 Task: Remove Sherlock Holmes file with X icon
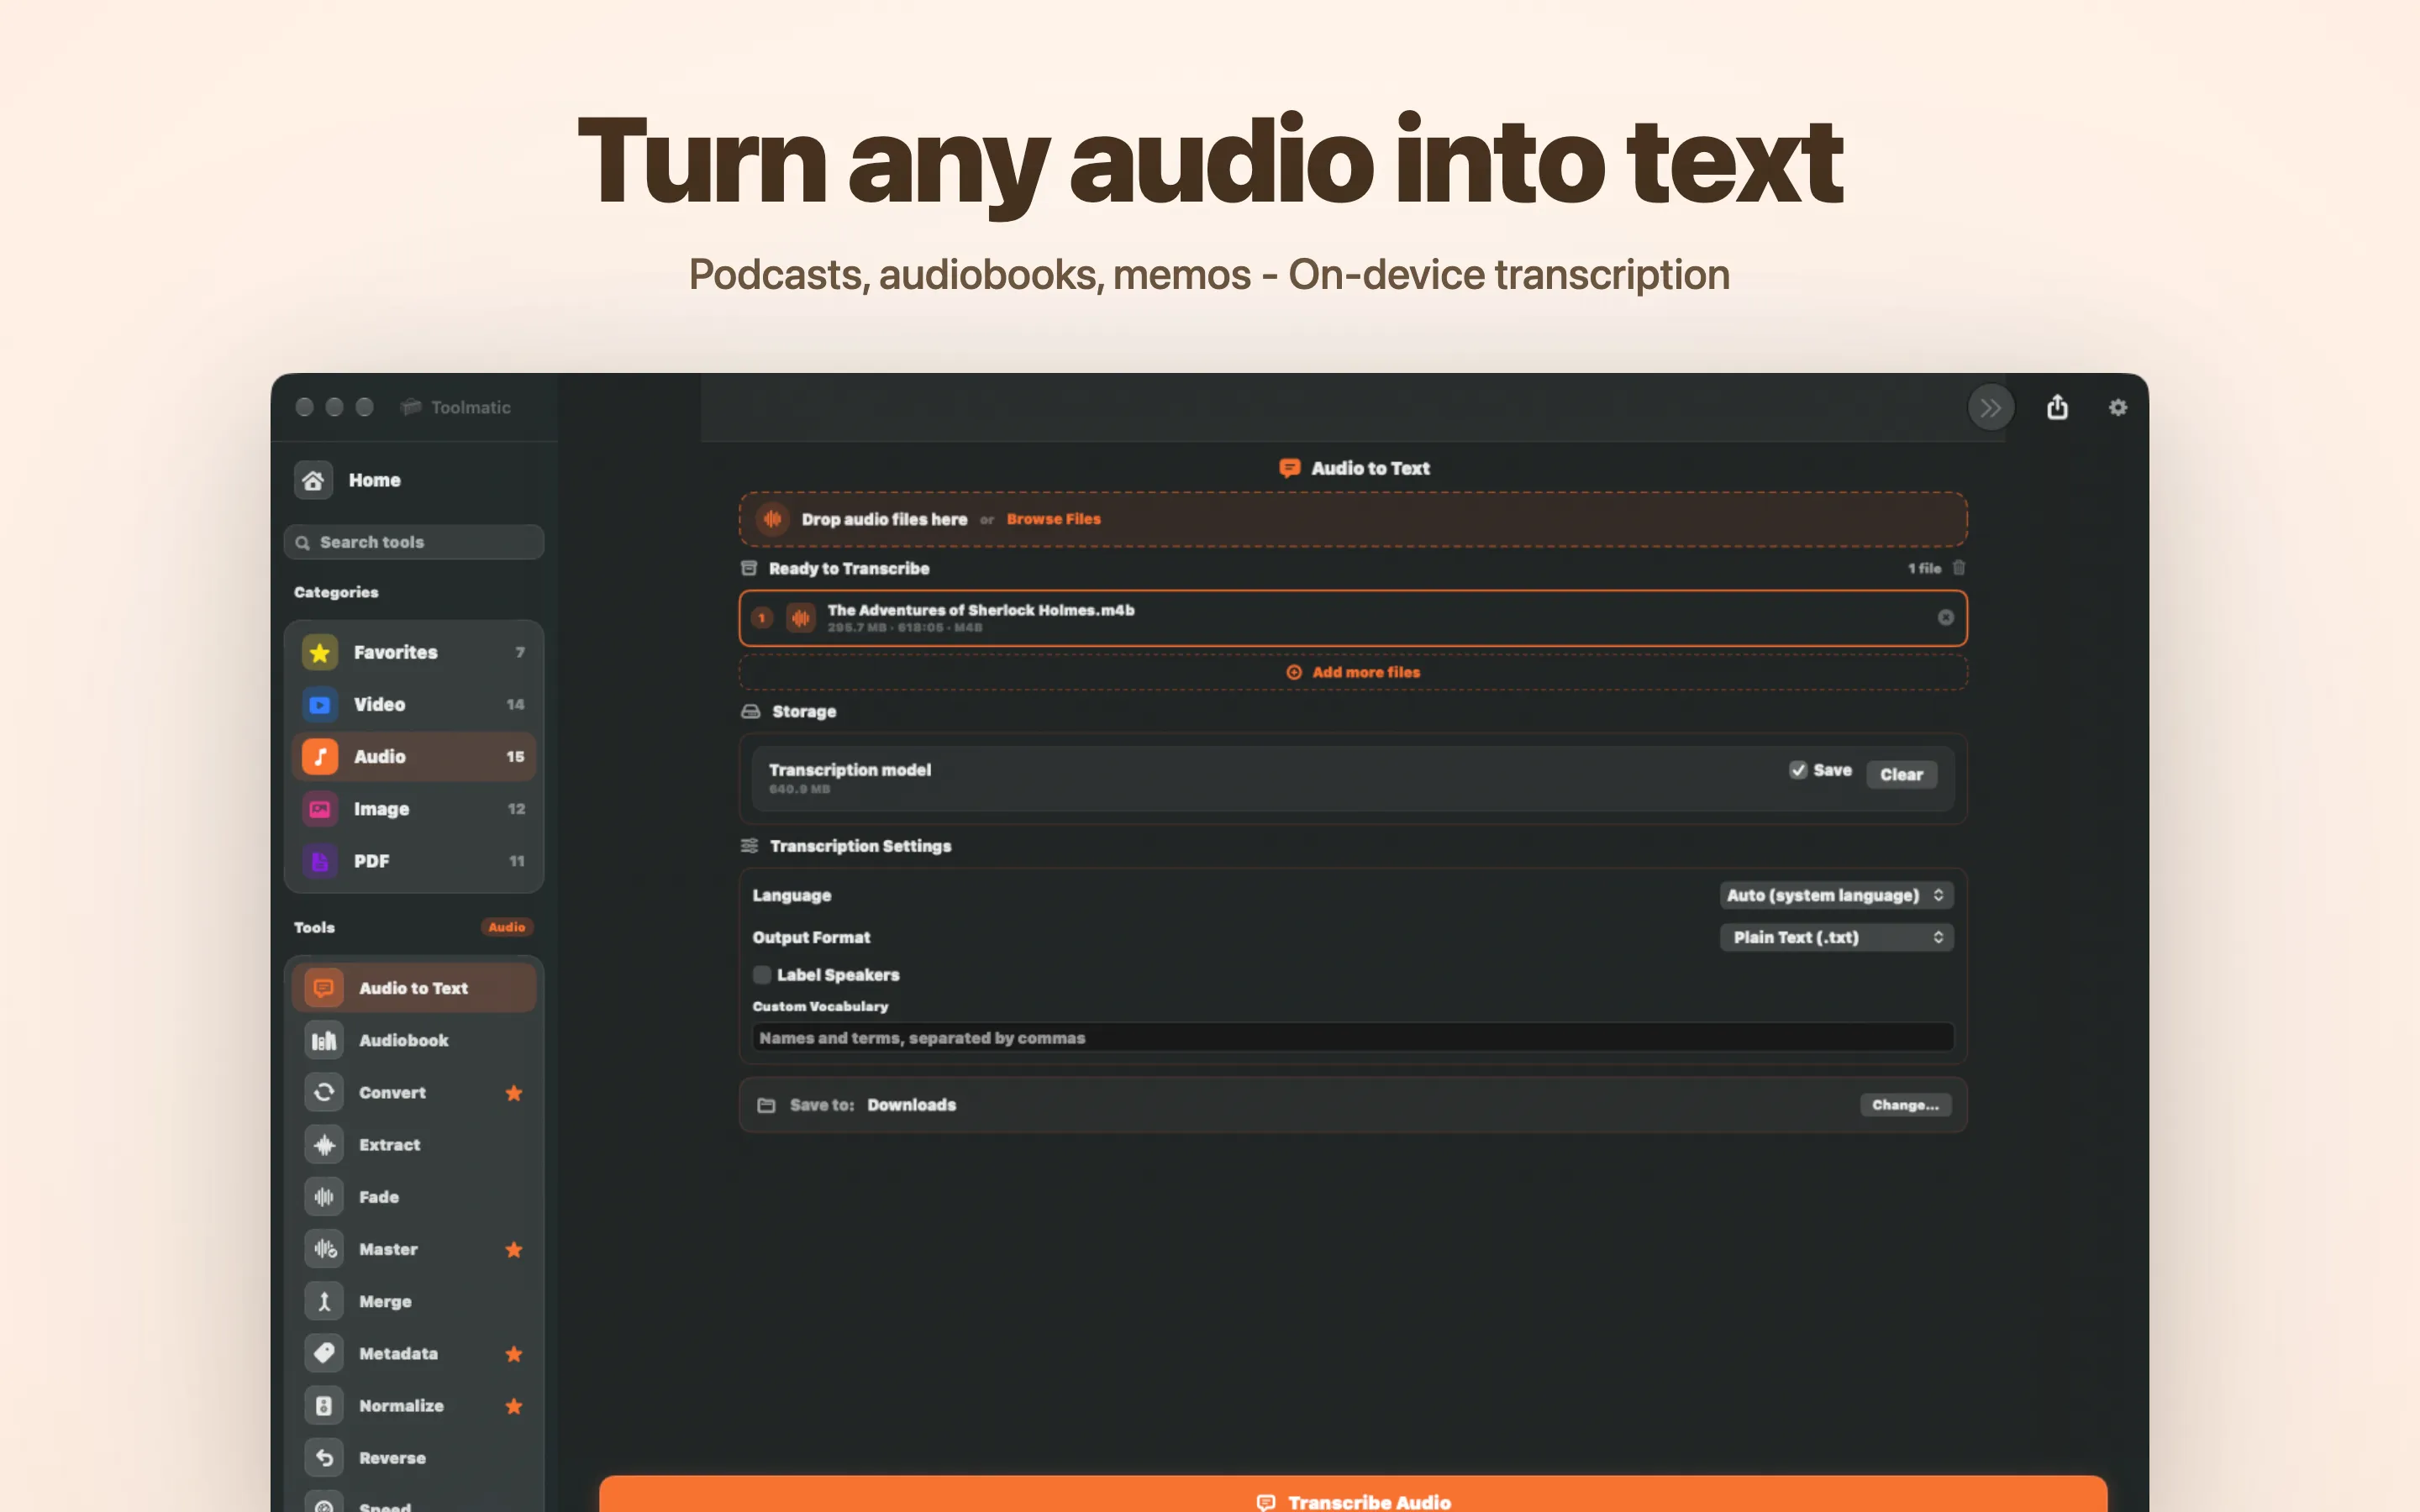point(1945,617)
